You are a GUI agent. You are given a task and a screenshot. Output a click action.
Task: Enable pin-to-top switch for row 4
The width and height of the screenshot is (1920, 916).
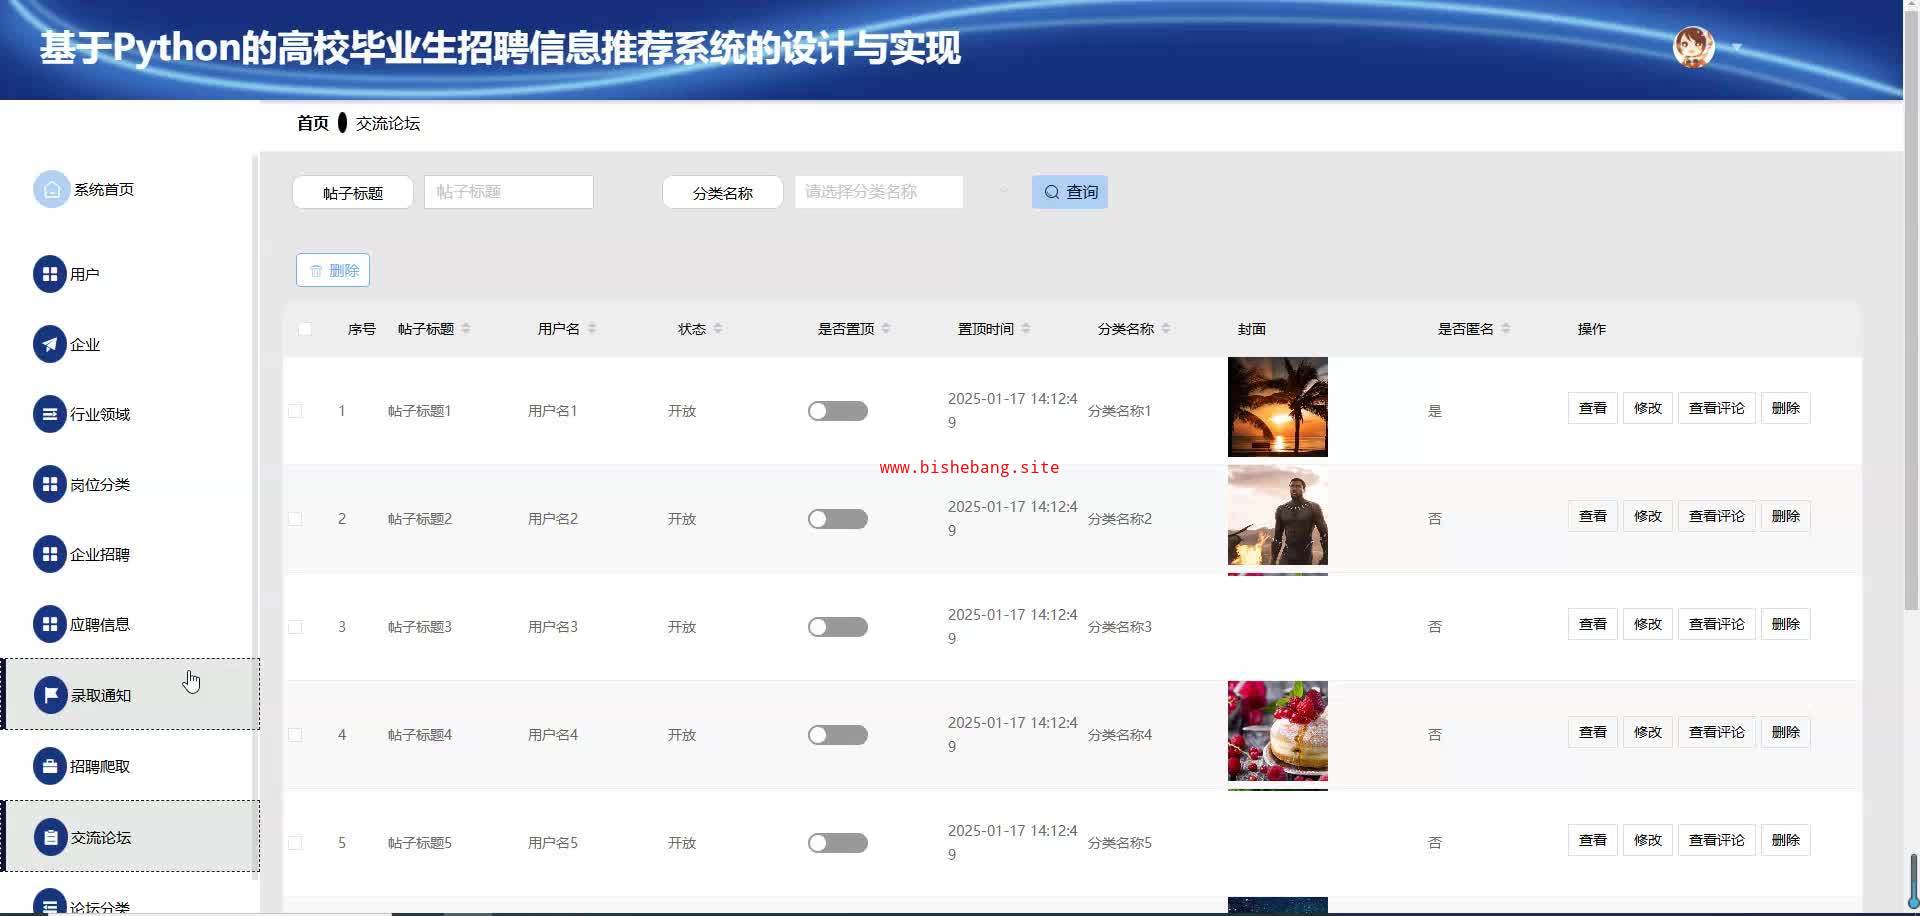tap(837, 735)
